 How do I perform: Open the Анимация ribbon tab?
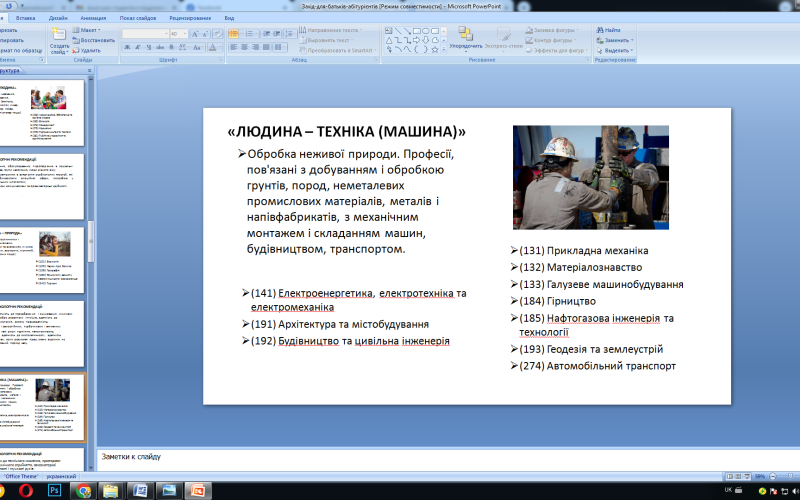pos(93,18)
